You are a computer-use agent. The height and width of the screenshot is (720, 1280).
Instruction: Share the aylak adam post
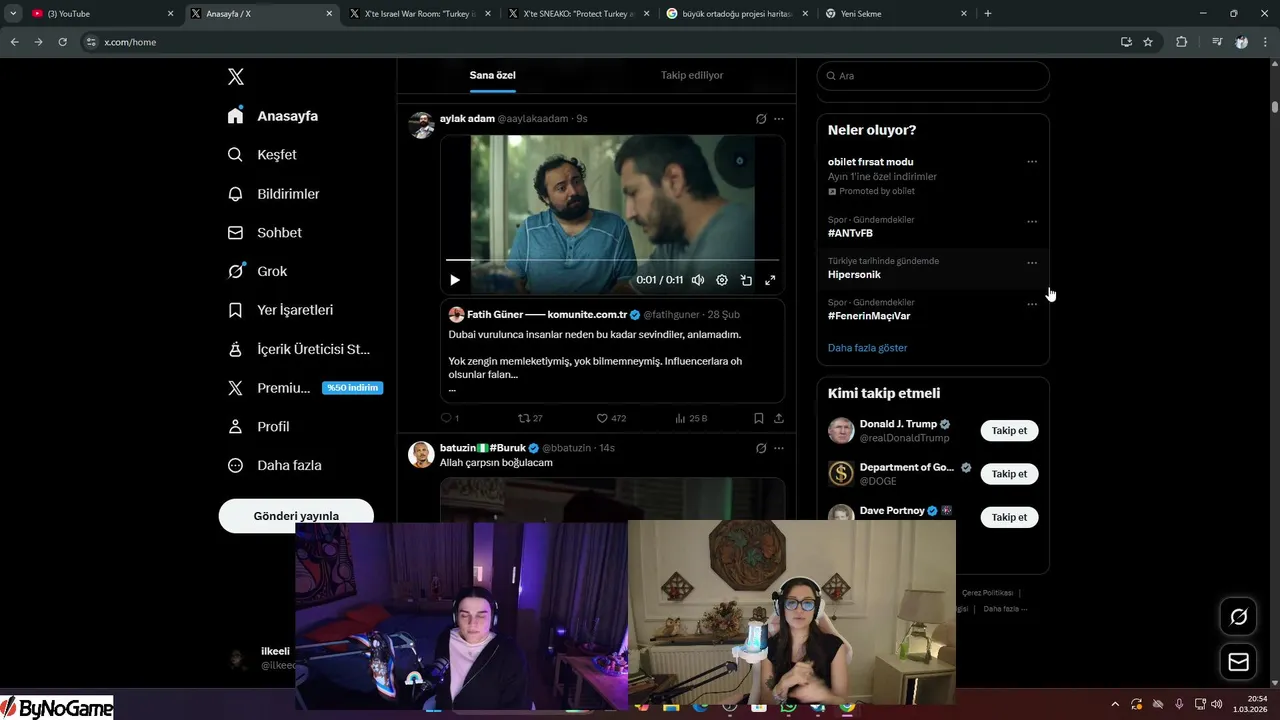(779, 418)
